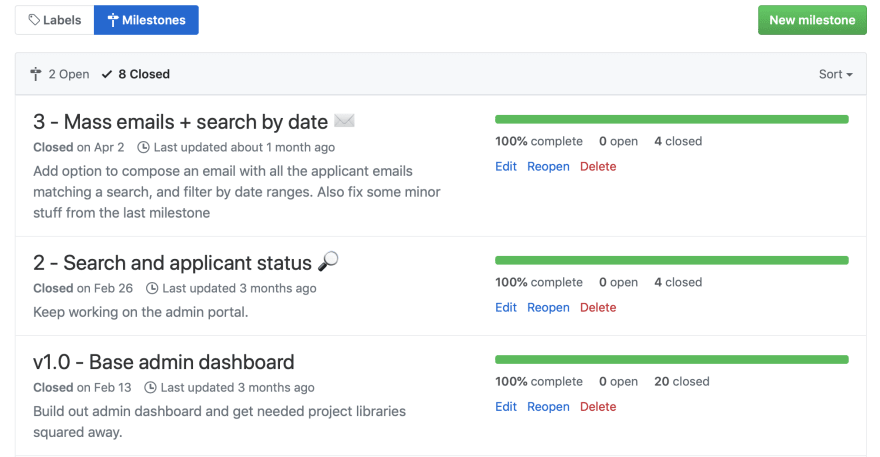Click '20 closed' in Base admin dashboard row
This screenshot has width=880, height=457.
pos(682,381)
